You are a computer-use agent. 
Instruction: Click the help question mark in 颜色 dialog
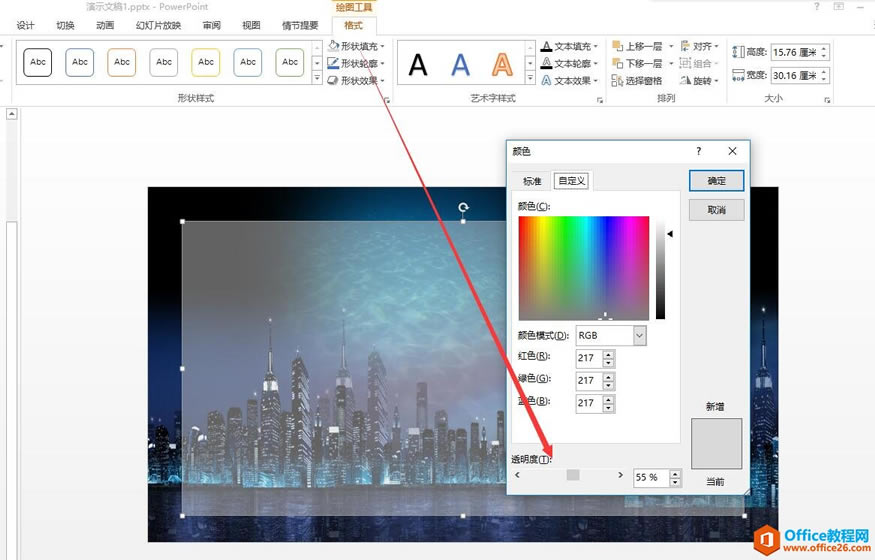pyautogui.click(x=699, y=151)
